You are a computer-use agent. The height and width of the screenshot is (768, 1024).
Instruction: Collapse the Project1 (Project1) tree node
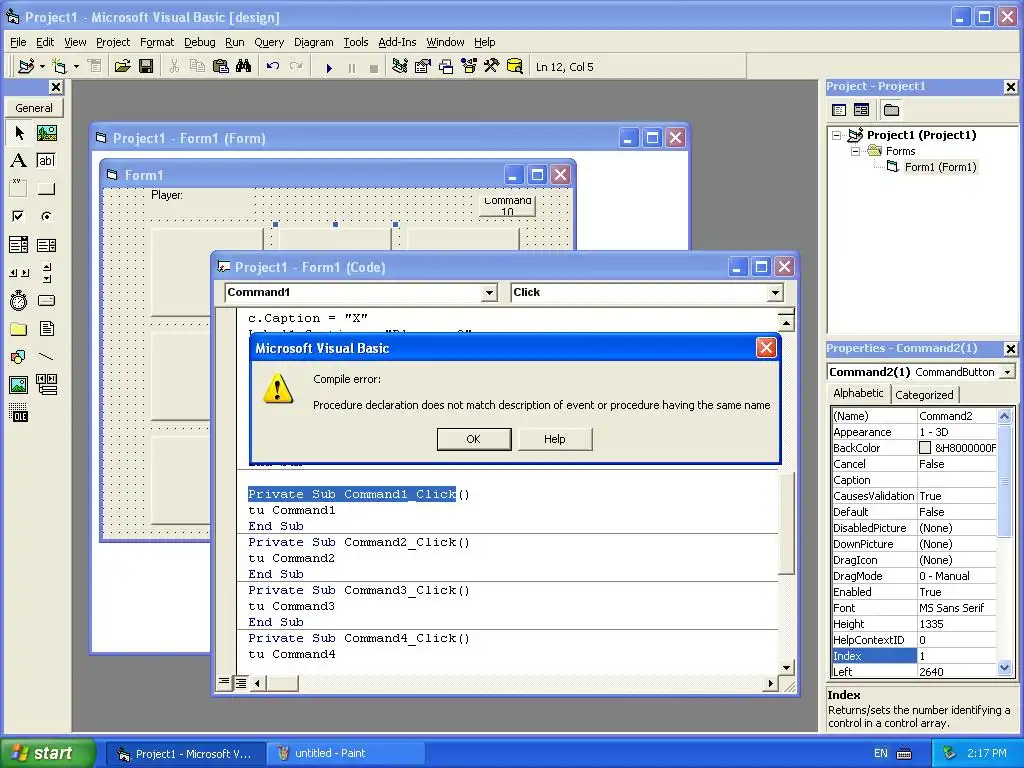pyautogui.click(x=837, y=135)
